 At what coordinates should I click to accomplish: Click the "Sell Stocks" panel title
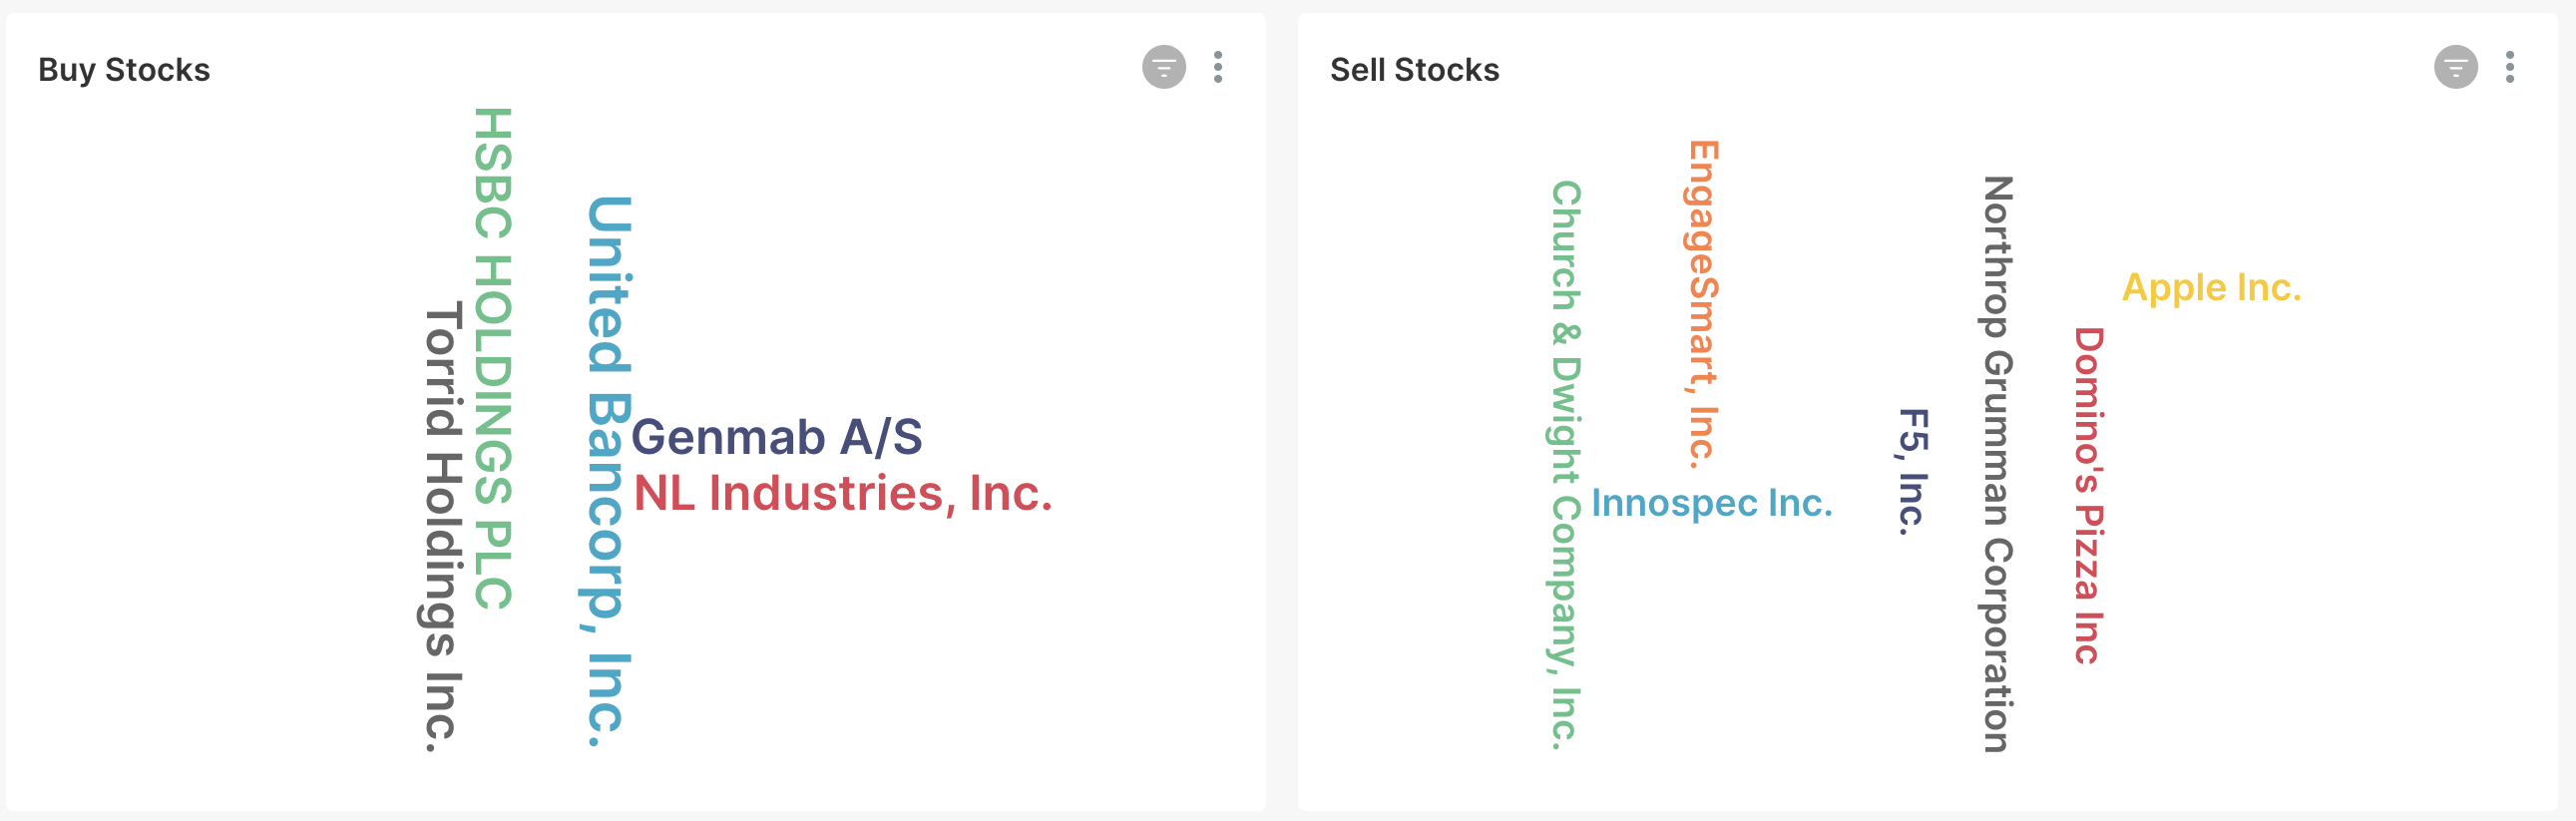click(1414, 69)
